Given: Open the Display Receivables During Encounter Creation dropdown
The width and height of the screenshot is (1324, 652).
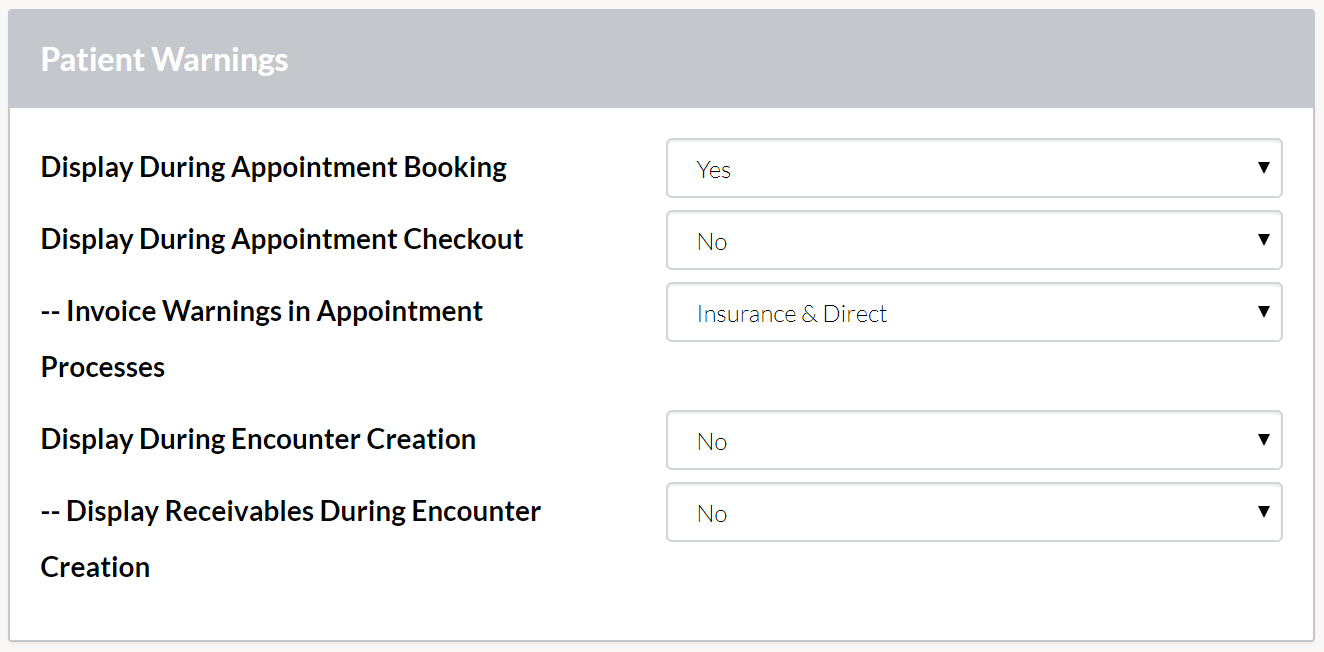Looking at the screenshot, I should click(974, 512).
